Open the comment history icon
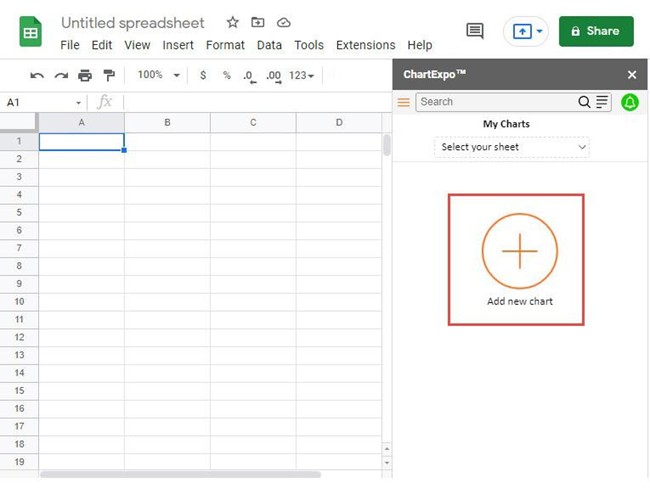 pos(475,31)
